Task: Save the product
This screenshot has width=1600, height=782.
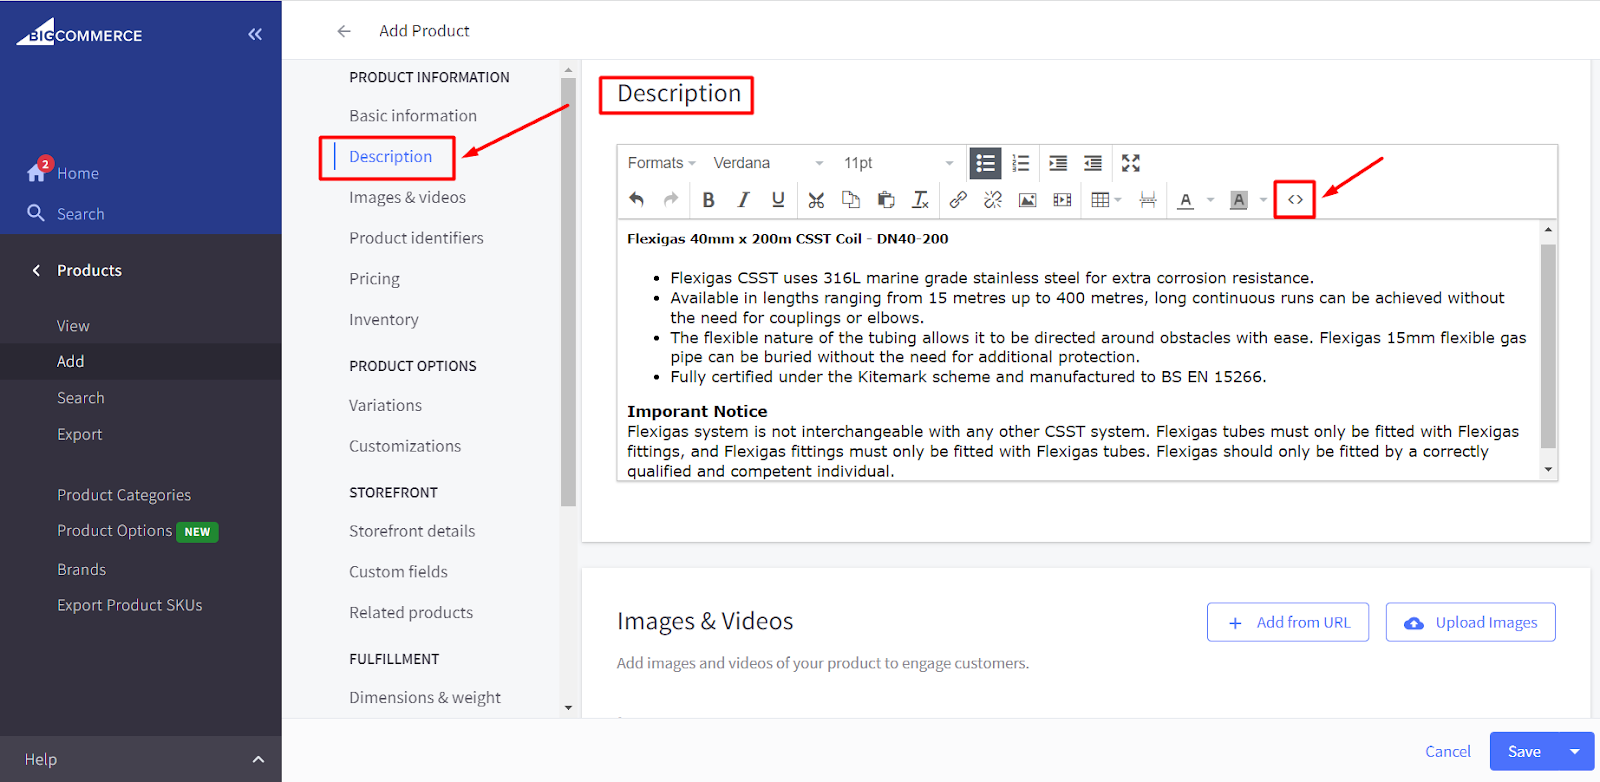Action: (1524, 752)
